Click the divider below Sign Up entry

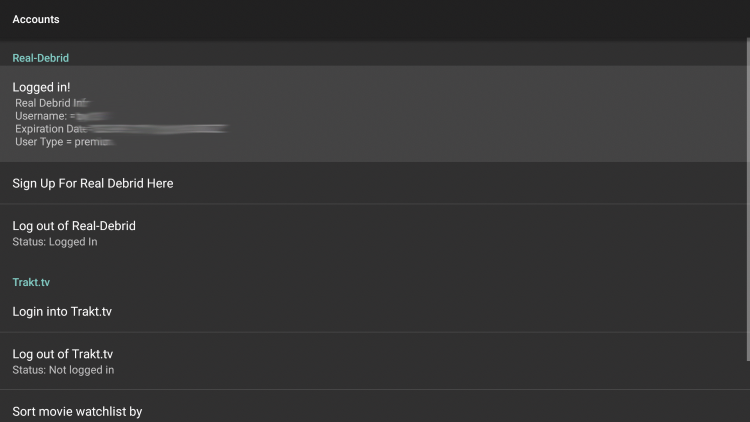coord(373,204)
